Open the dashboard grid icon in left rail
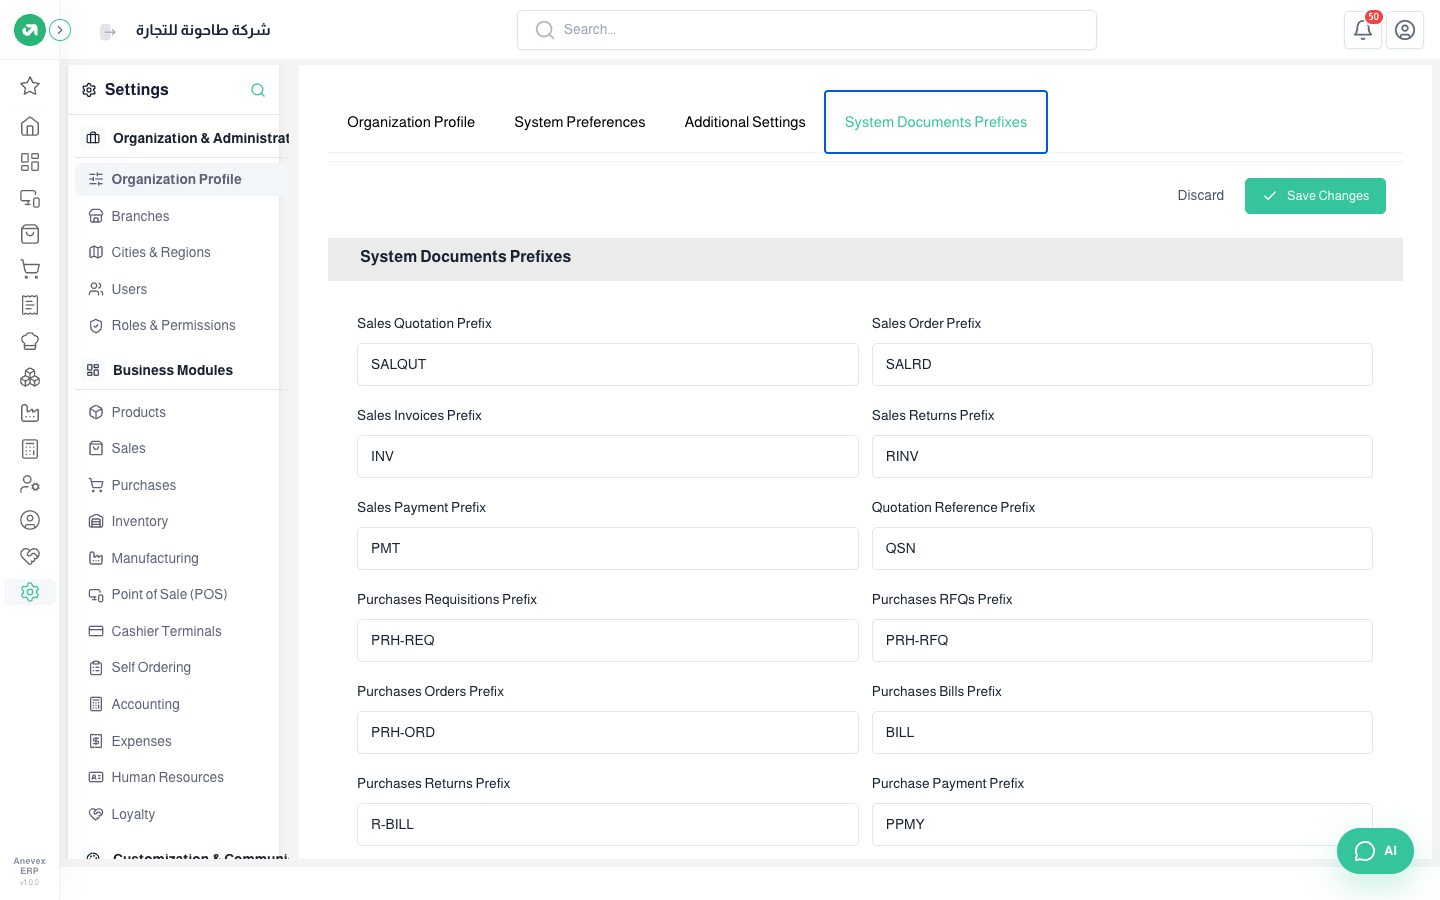This screenshot has height=900, width=1440. [x=30, y=162]
